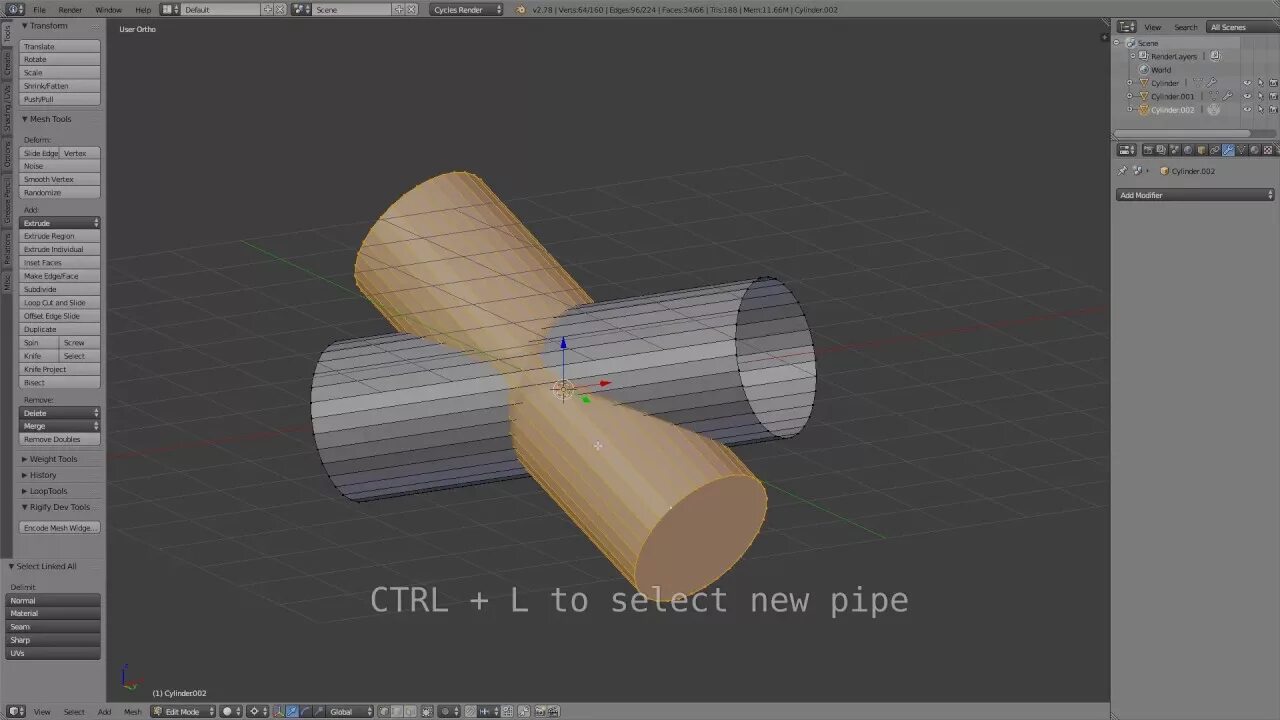Screen dimensions: 1280x720
Task: Hide Cylinder in viewport via eye icon
Action: point(1247,83)
